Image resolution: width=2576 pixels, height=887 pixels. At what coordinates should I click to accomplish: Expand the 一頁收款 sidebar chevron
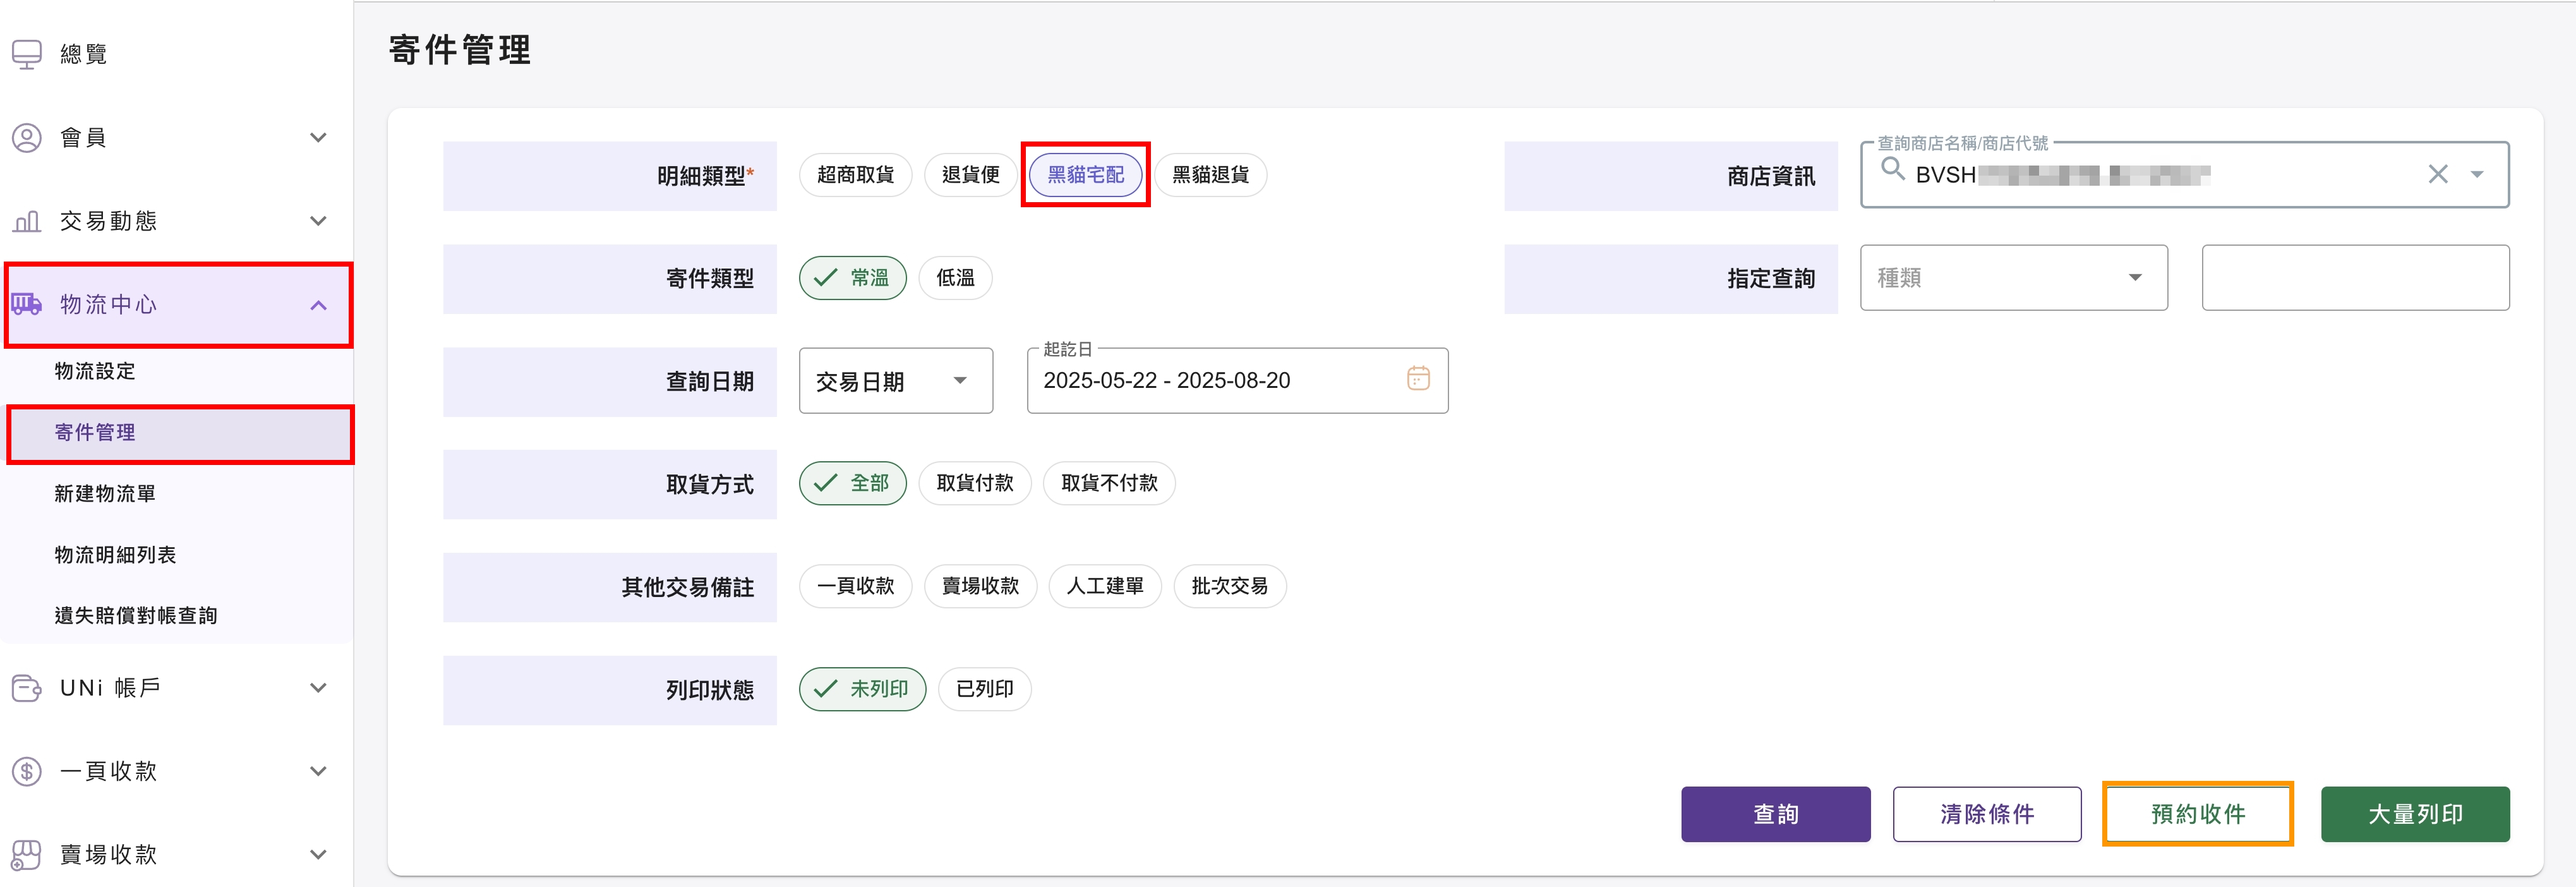click(x=318, y=771)
